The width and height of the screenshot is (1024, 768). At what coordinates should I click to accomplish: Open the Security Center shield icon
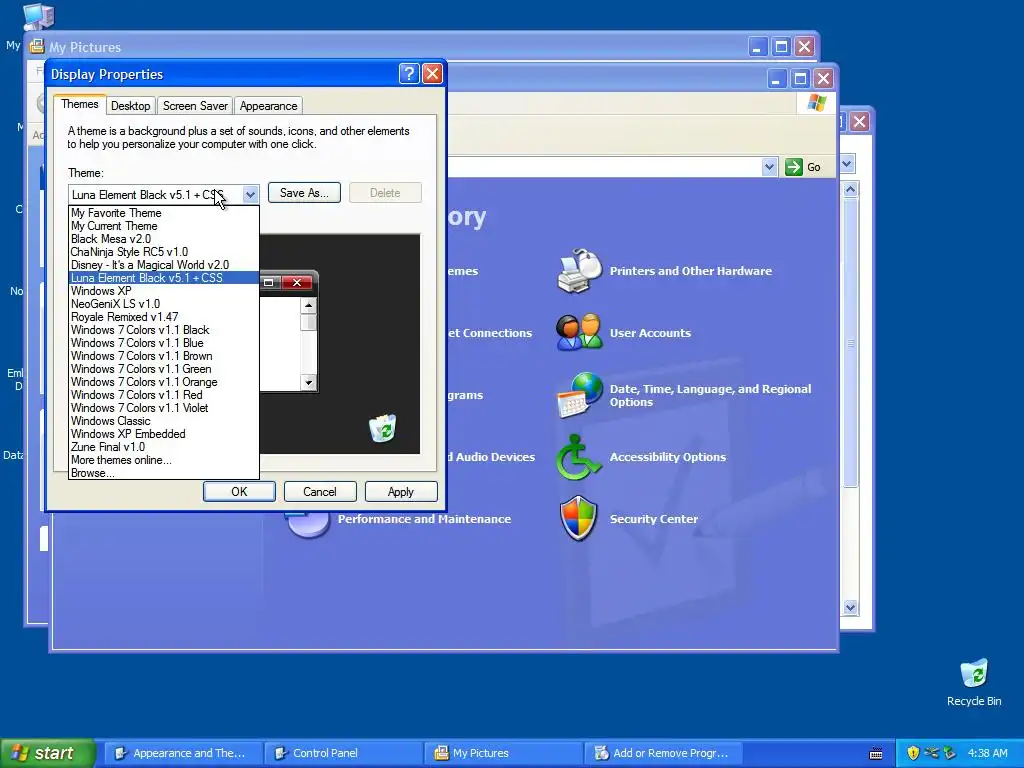[x=579, y=519]
